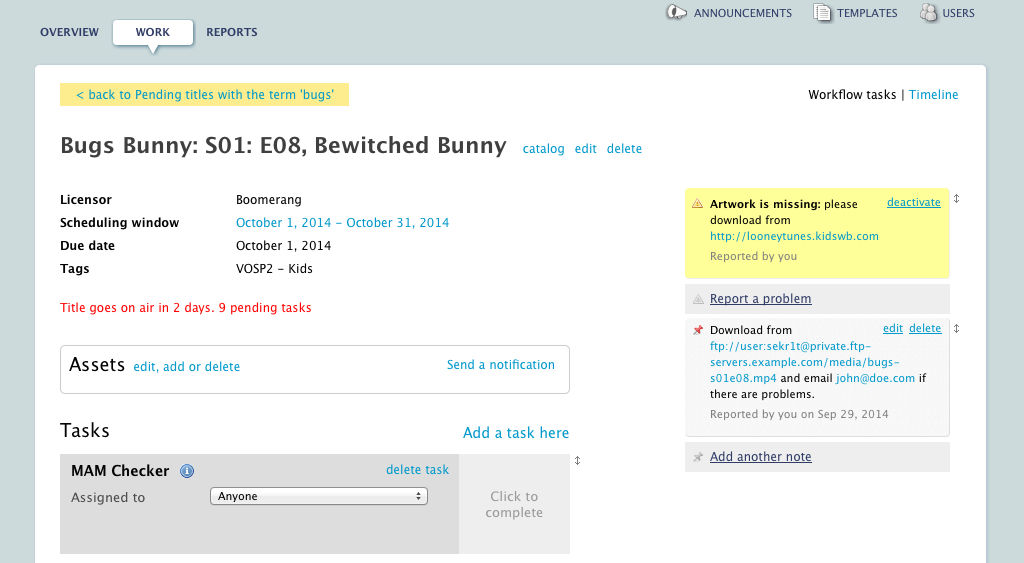Delete the Download from note
1024x563 pixels.
click(925, 329)
